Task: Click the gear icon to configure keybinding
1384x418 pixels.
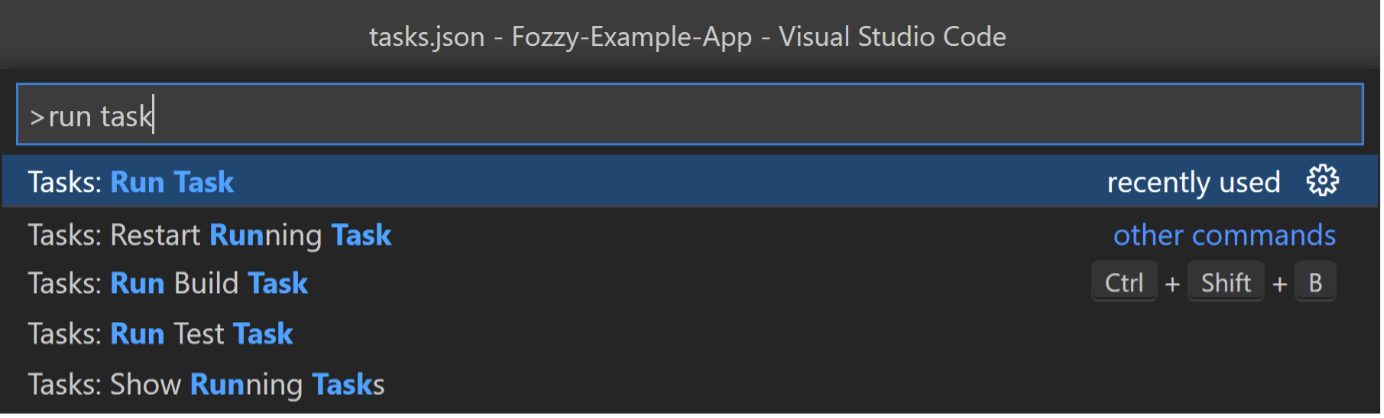Action: tap(1322, 181)
